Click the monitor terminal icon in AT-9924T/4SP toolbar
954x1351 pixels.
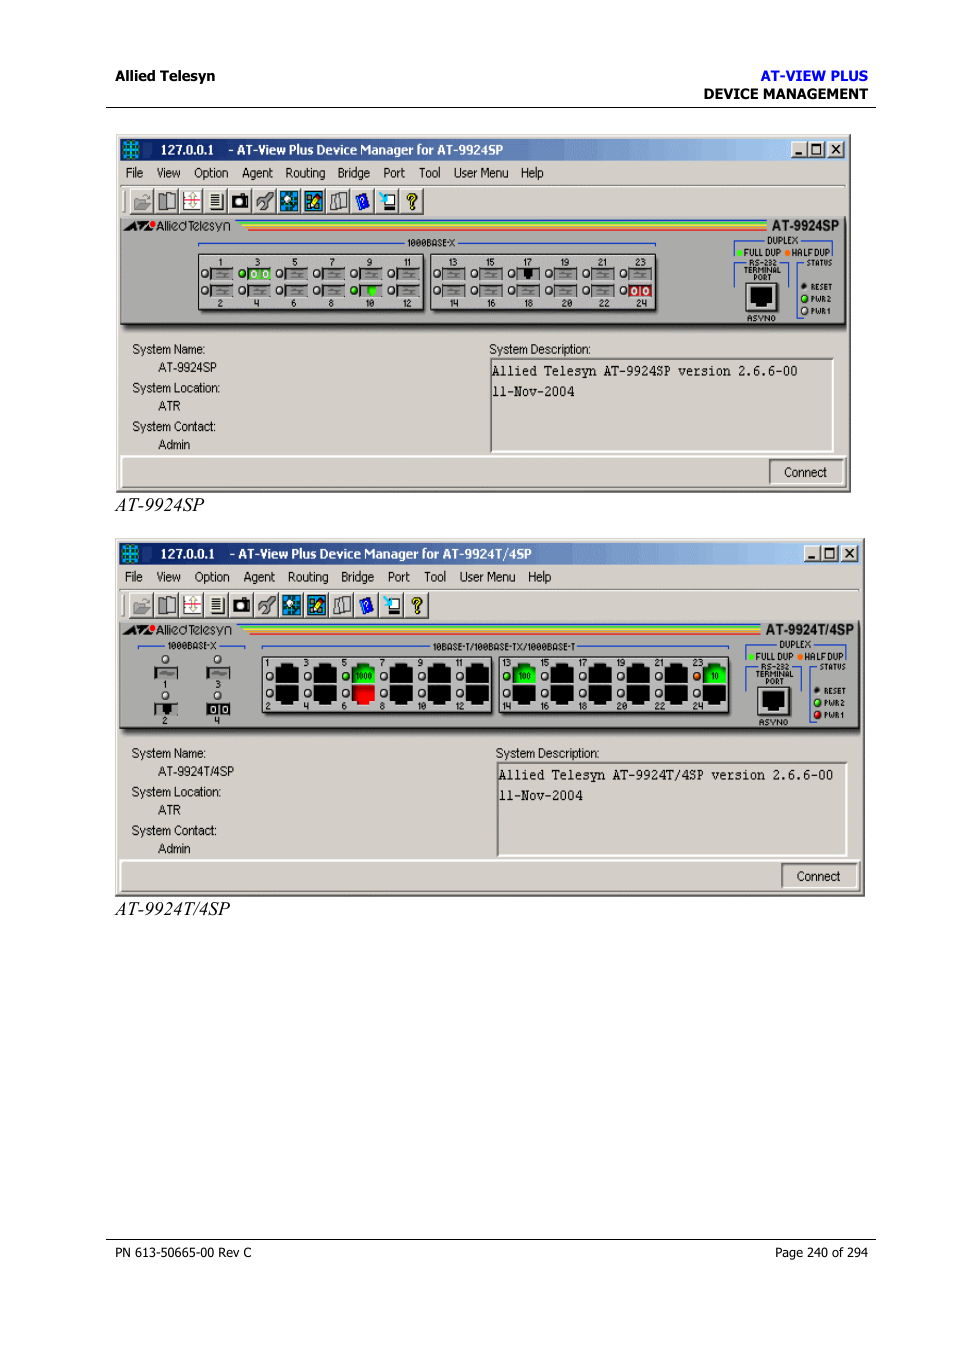[x=392, y=605]
